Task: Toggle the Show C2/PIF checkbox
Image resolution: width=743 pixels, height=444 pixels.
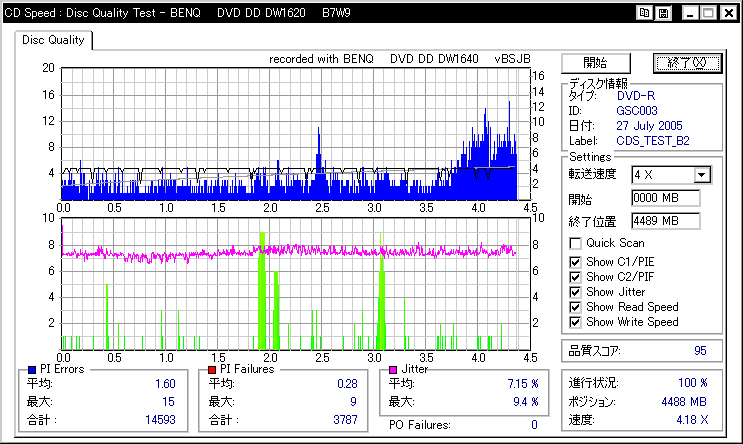Action: click(x=575, y=277)
